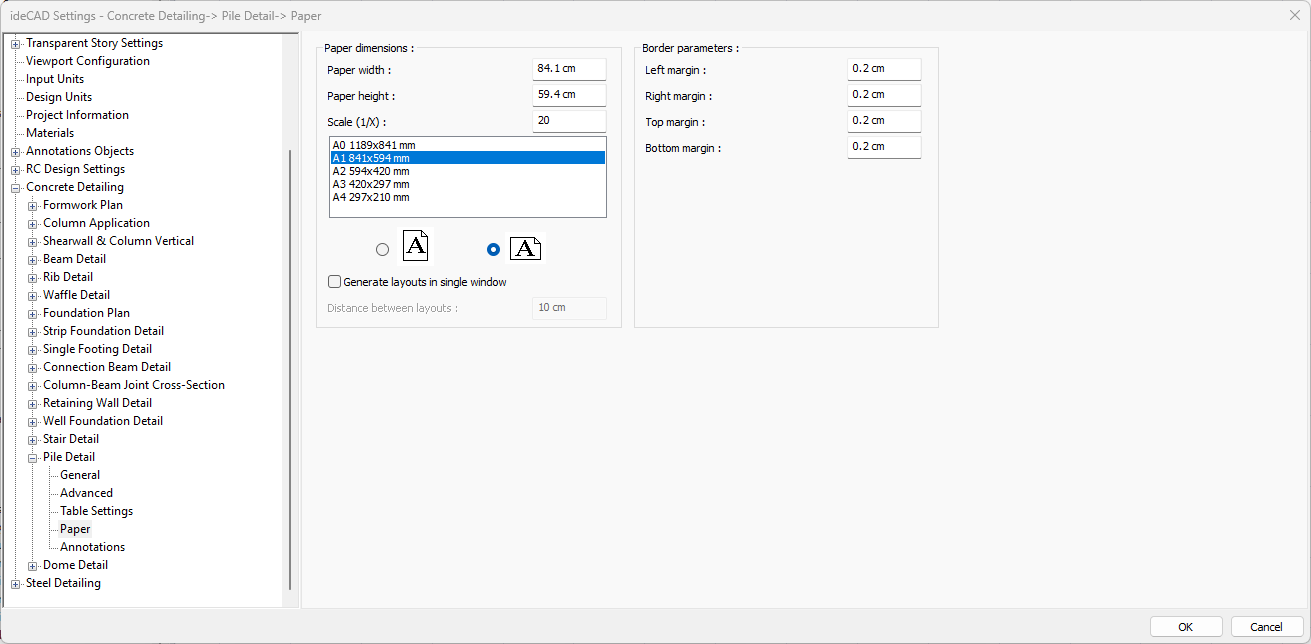Choose the portrait orientation radio button

coord(382,250)
